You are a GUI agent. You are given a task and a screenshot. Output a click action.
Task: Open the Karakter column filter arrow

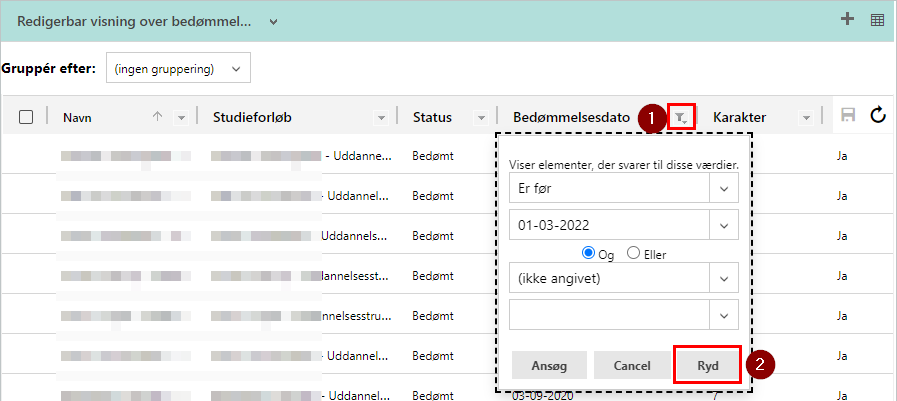[x=806, y=118]
